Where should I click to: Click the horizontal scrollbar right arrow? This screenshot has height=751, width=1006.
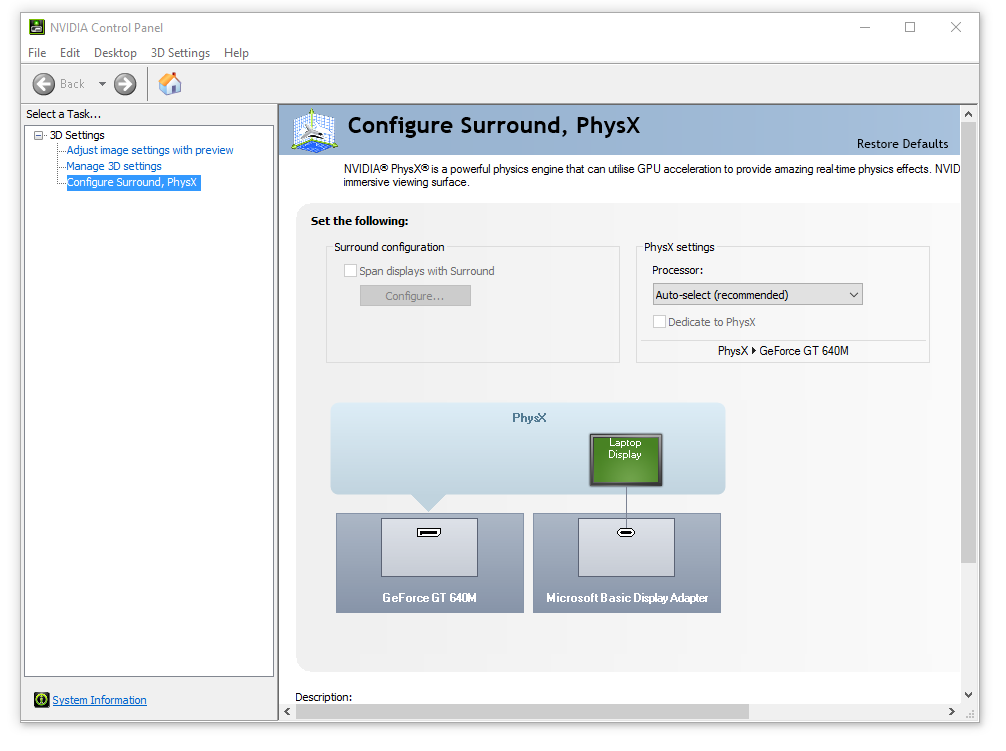click(x=951, y=711)
